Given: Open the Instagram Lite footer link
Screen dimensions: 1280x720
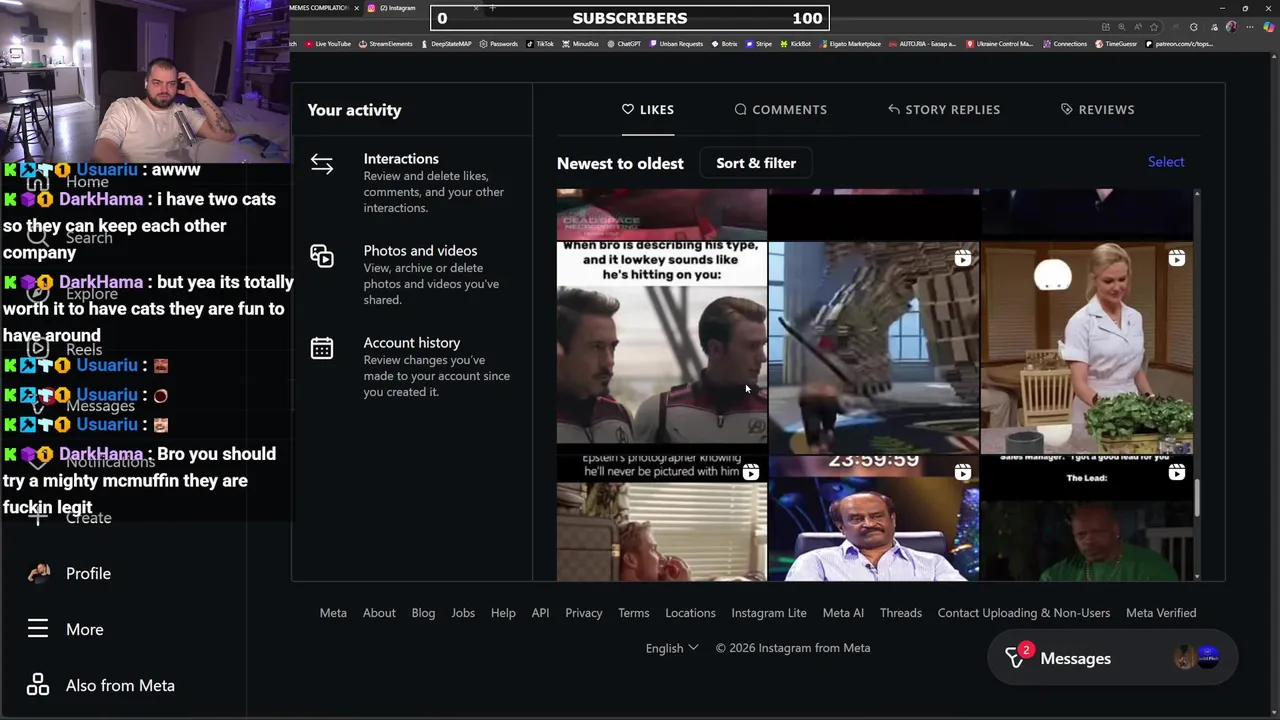Looking at the screenshot, I should coord(769,613).
